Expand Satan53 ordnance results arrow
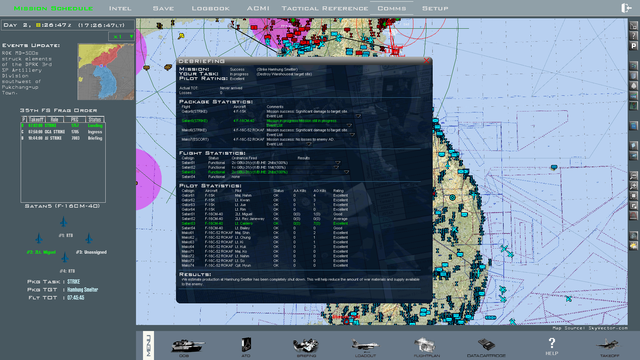Viewport: 640px width, 360px height. coord(346,172)
